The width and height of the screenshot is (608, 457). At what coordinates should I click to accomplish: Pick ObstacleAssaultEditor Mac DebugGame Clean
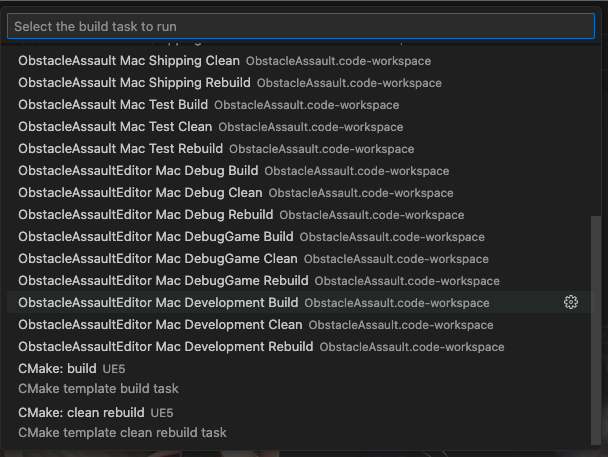(x=301, y=259)
